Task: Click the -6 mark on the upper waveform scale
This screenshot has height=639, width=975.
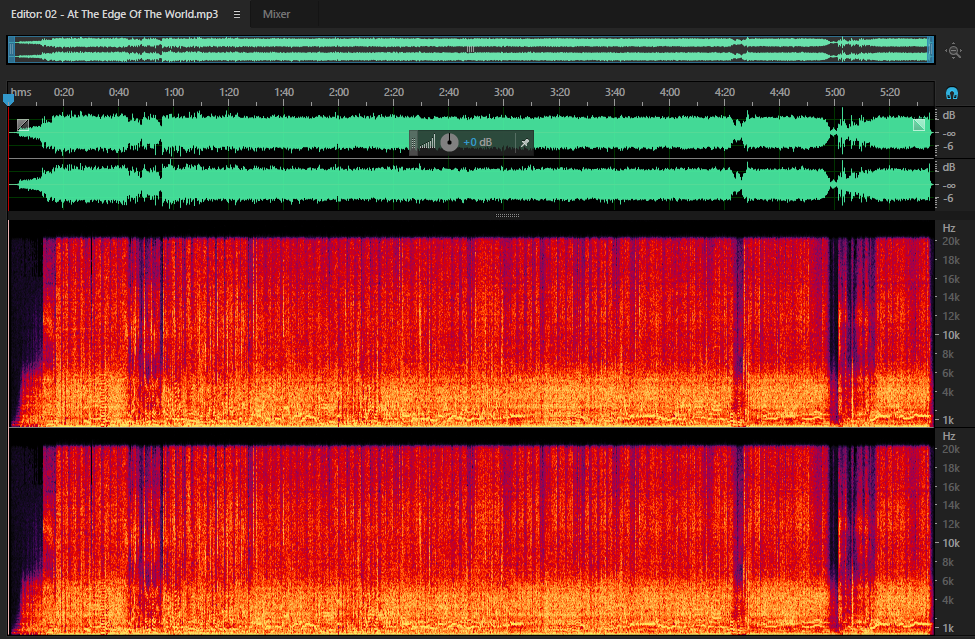Action: pyautogui.click(x=948, y=147)
